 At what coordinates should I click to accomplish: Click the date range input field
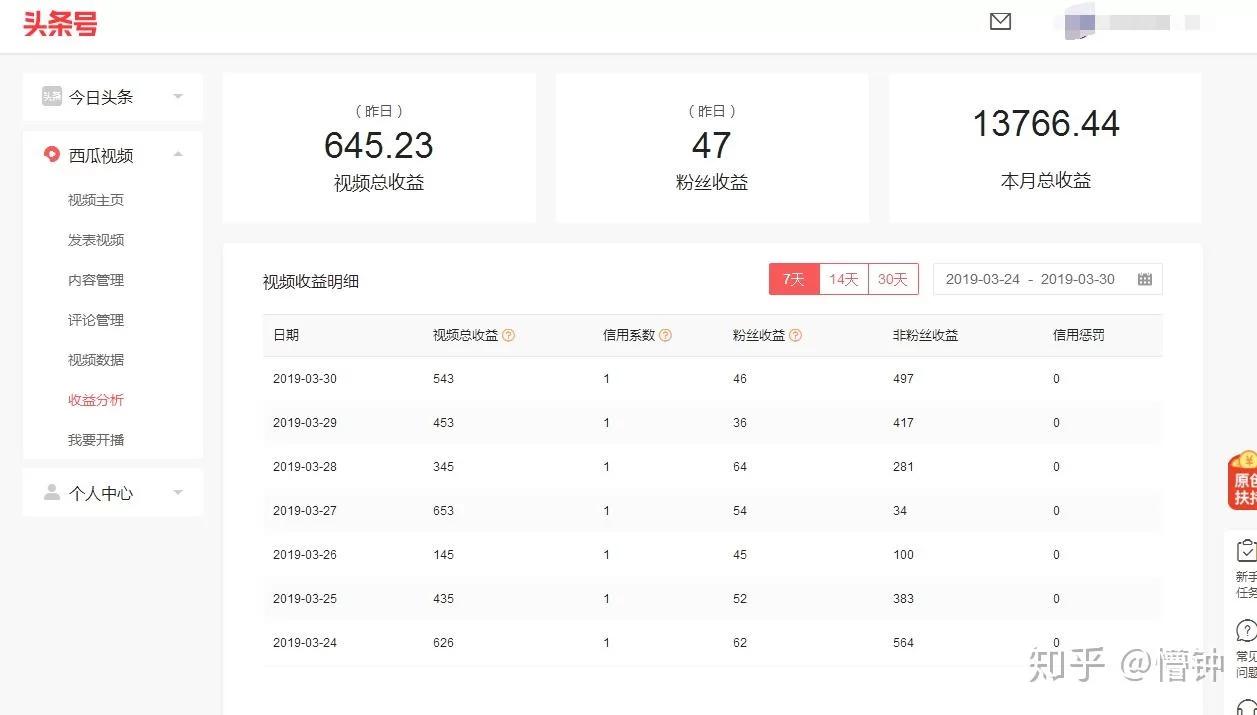coord(1030,280)
